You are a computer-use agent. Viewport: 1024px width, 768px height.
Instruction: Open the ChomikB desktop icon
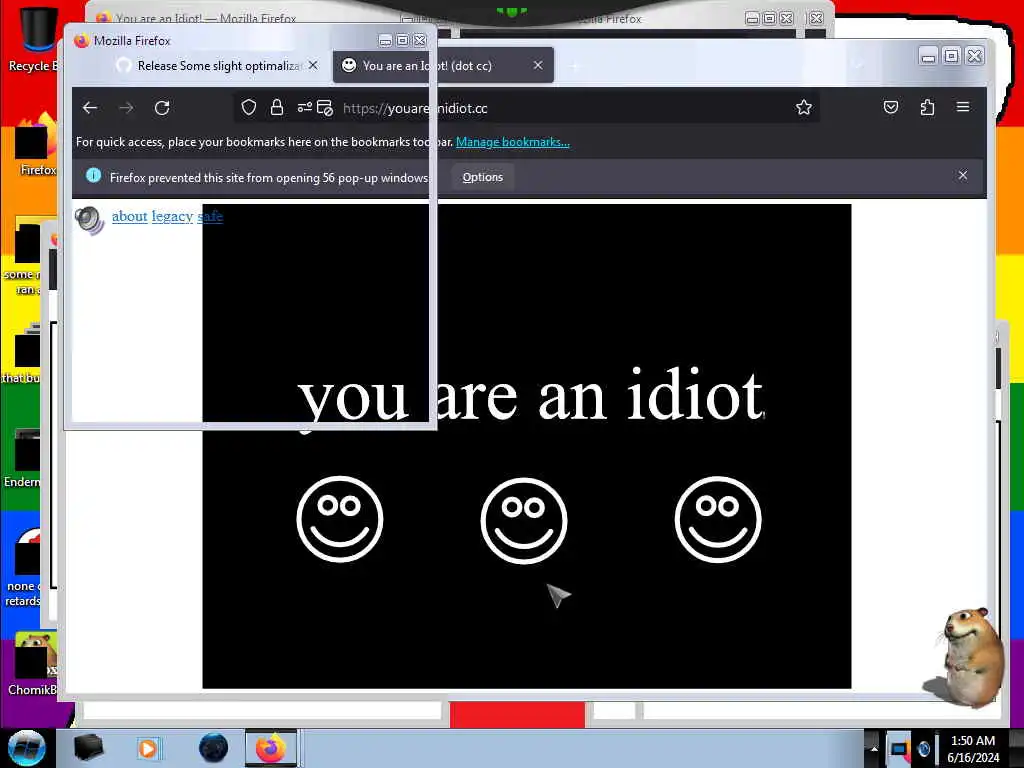tap(34, 664)
